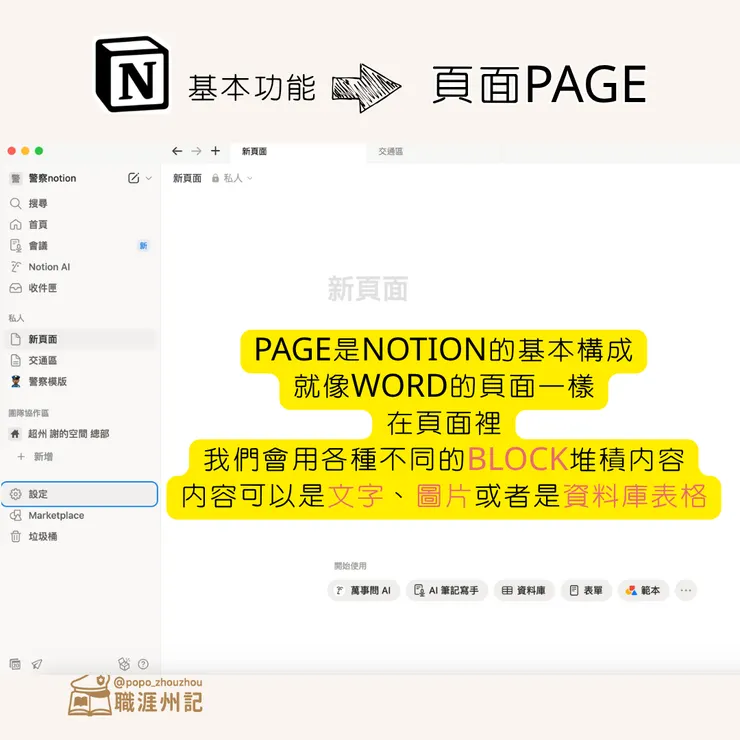
Task: Open 設定 settings in sidebar
Action: click(x=79, y=494)
